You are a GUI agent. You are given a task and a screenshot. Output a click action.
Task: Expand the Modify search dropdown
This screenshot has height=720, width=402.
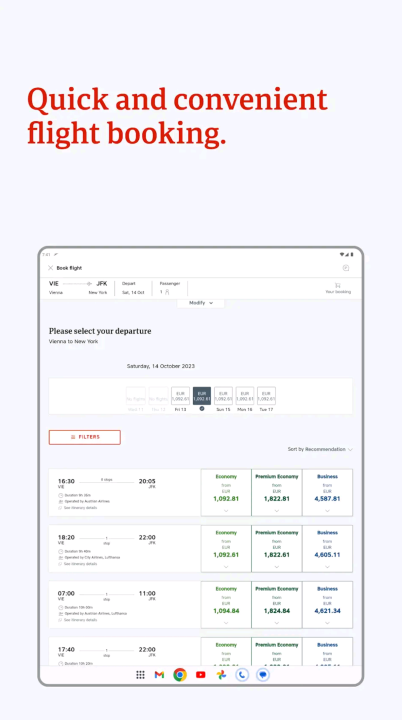click(x=201, y=303)
